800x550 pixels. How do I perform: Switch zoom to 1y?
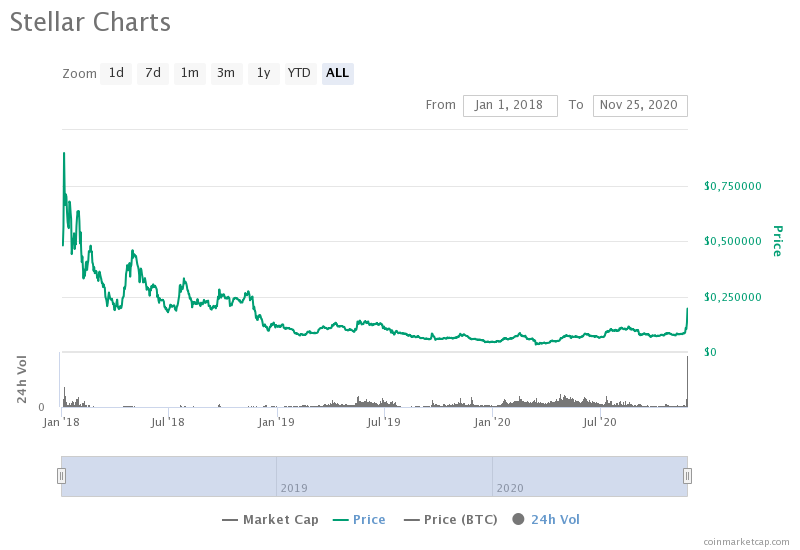(264, 73)
